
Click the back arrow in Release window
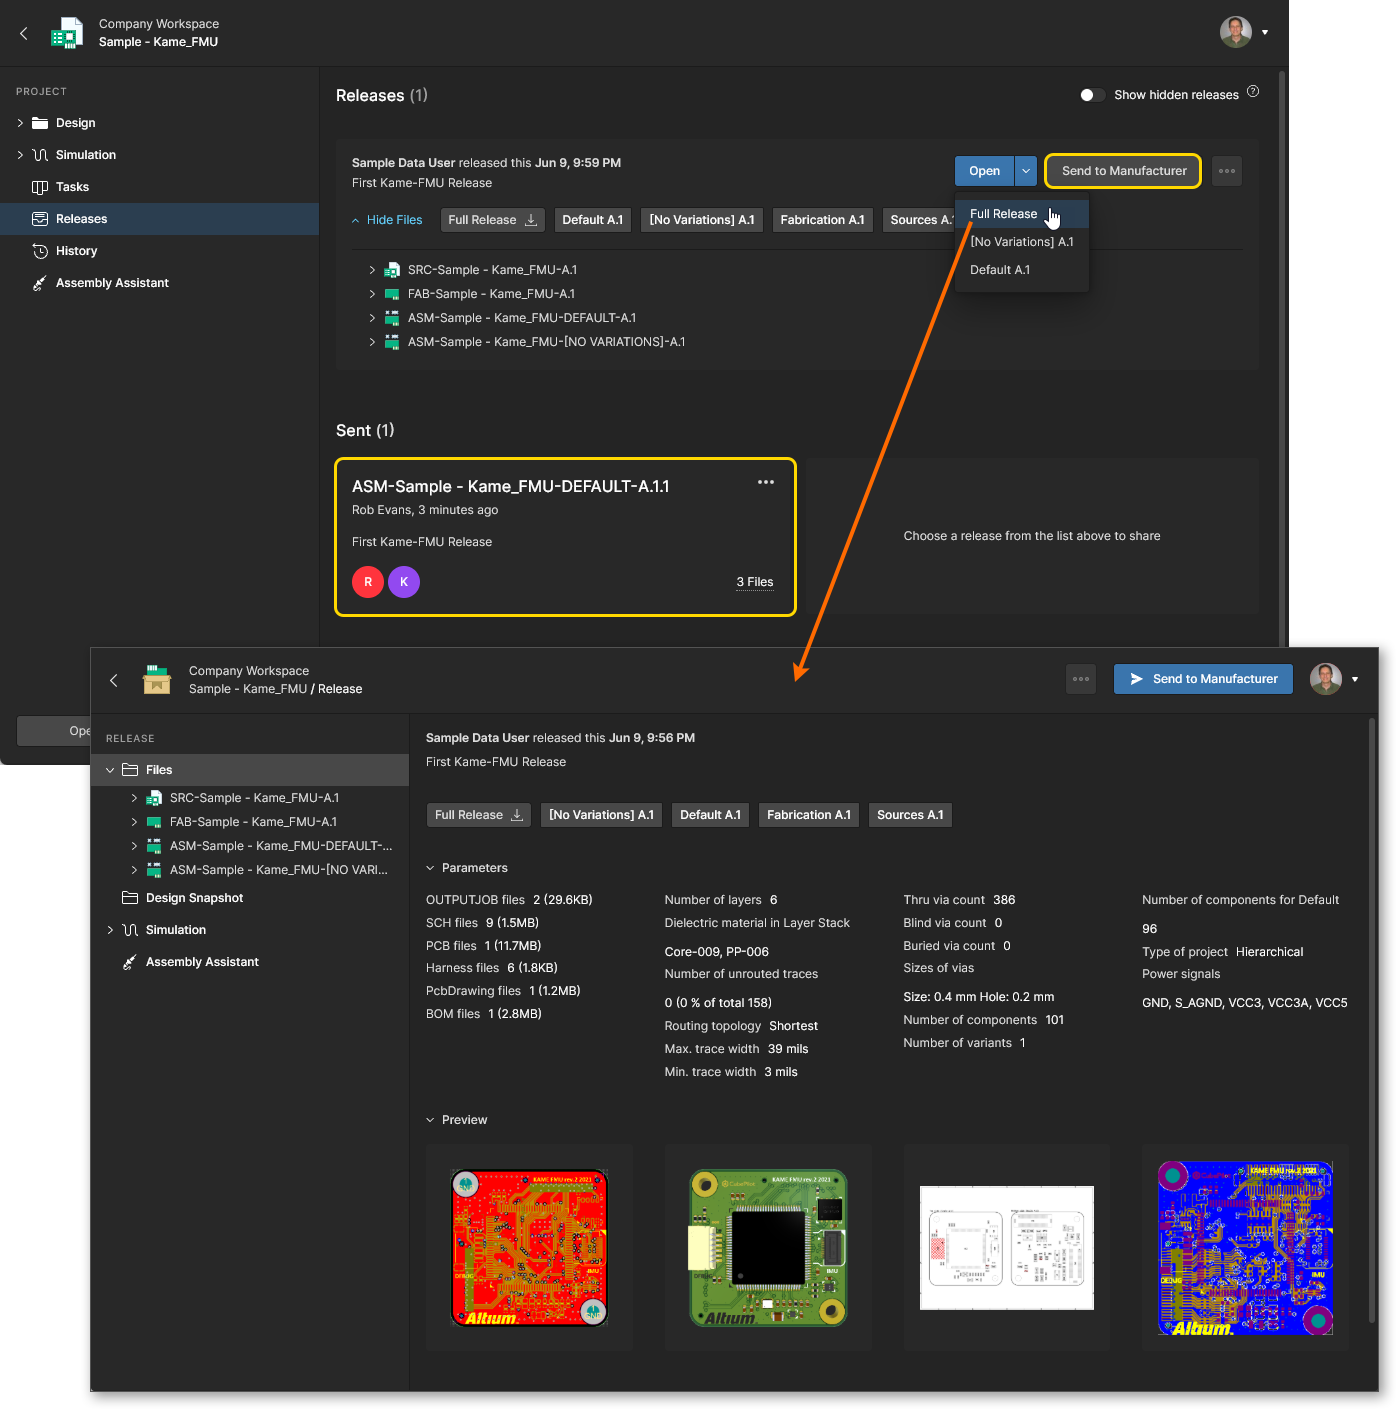[x=114, y=680]
